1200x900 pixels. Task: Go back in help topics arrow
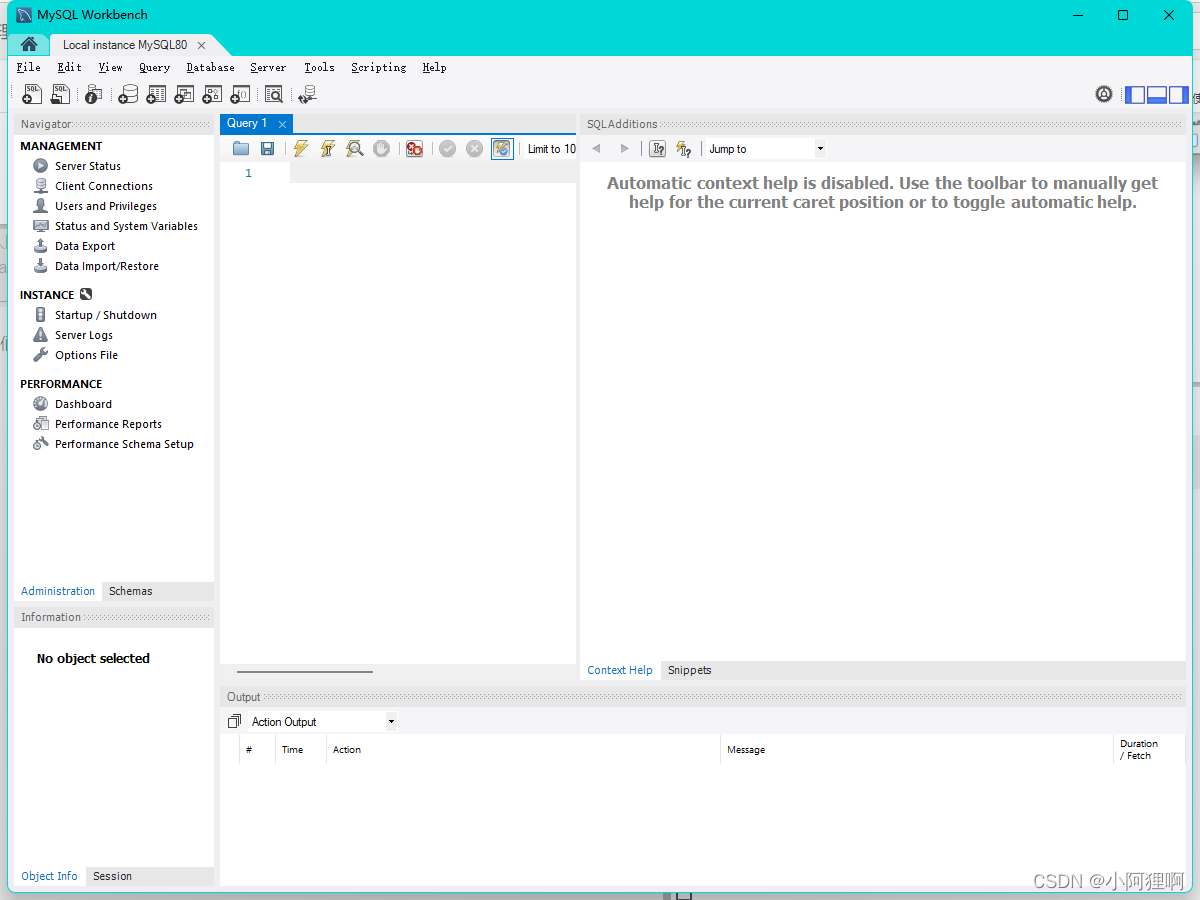[x=597, y=149]
